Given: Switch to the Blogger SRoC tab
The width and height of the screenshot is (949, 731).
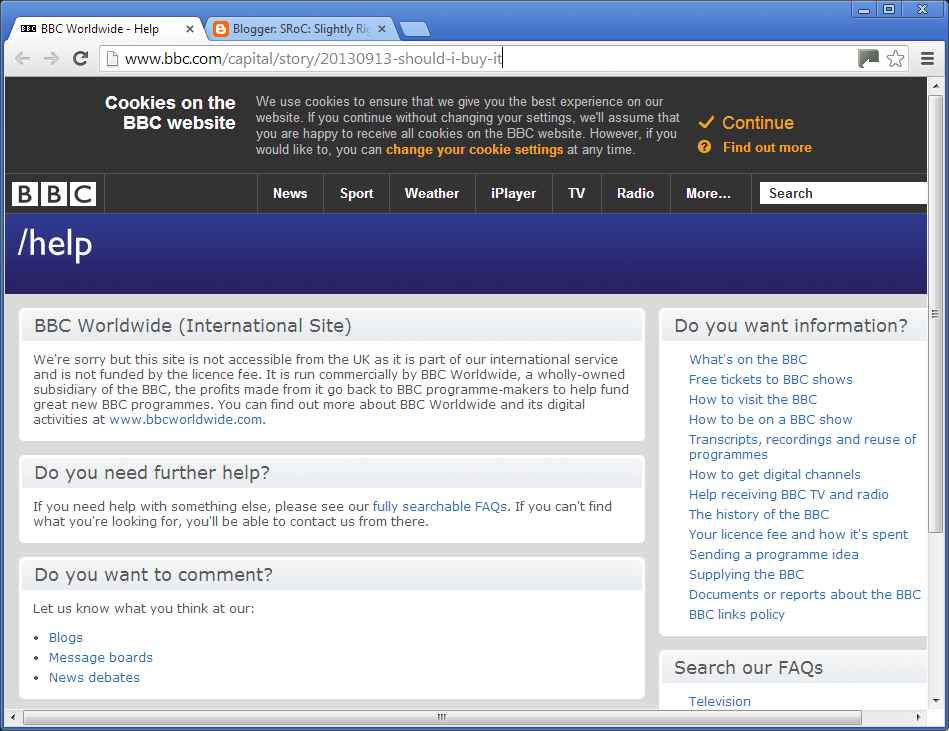Looking at the screenshot, I should 301,28.
